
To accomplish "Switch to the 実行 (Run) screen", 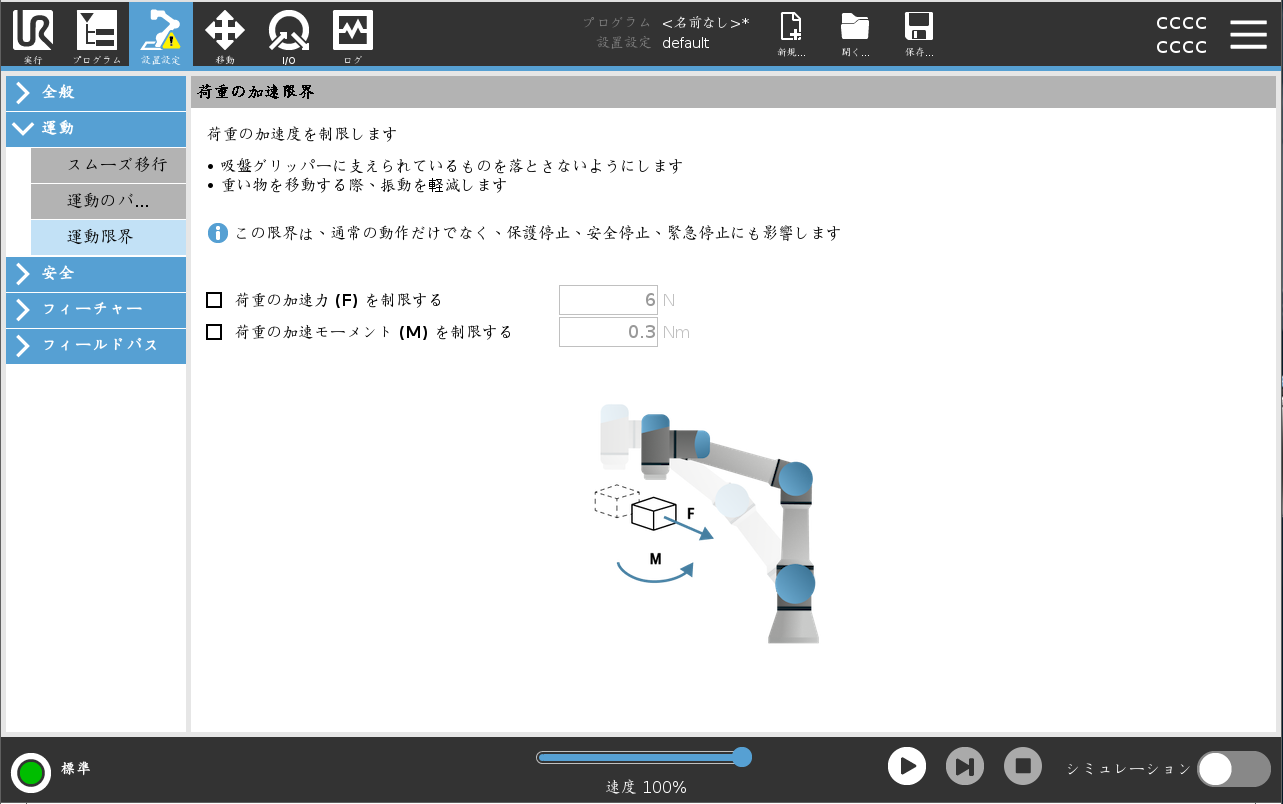I will (x=31, y=34).
